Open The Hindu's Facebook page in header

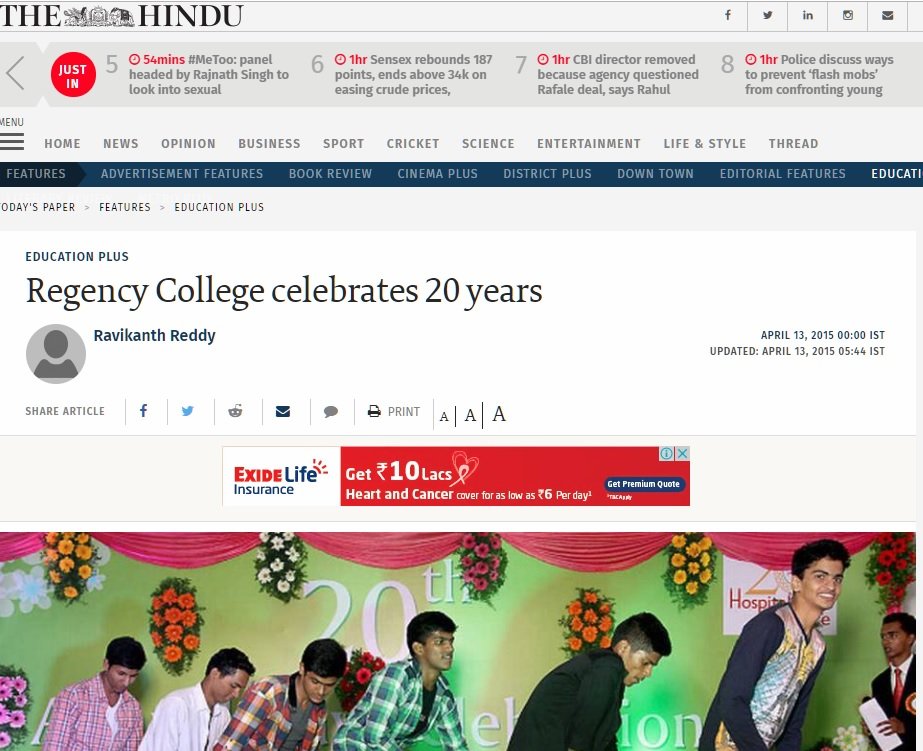728,15
